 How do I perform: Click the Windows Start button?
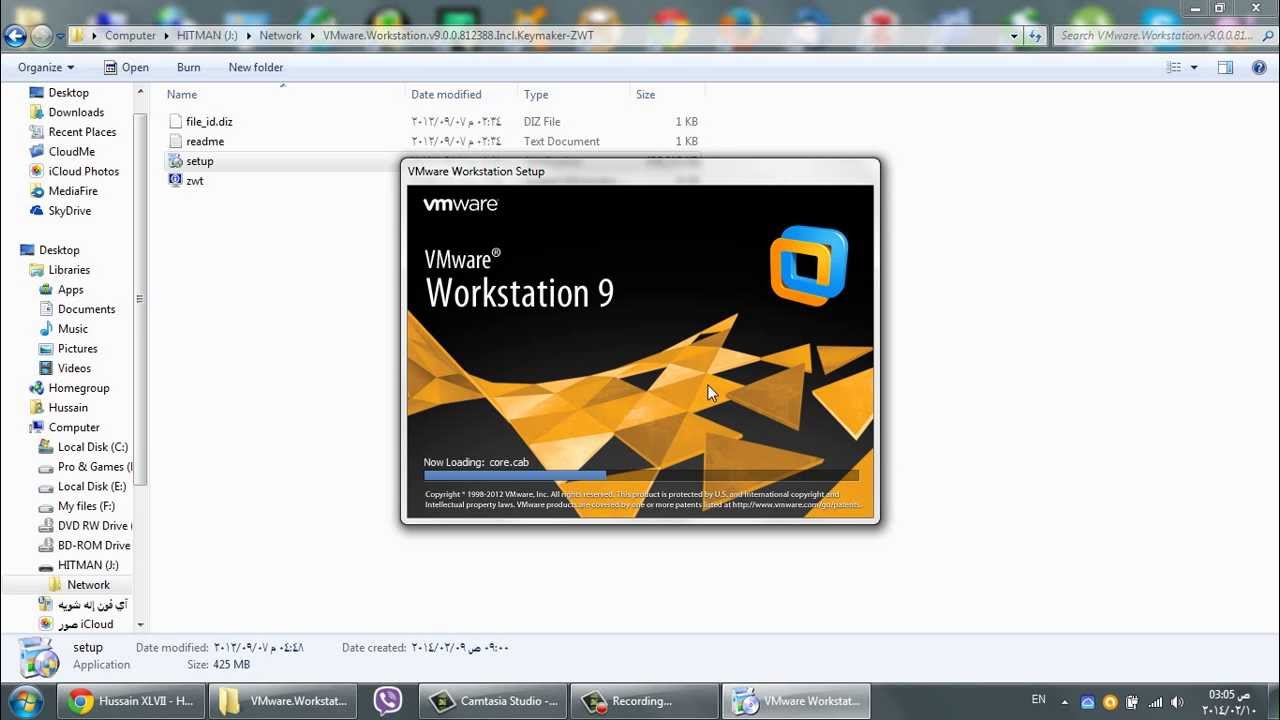(x=26, y=701)
